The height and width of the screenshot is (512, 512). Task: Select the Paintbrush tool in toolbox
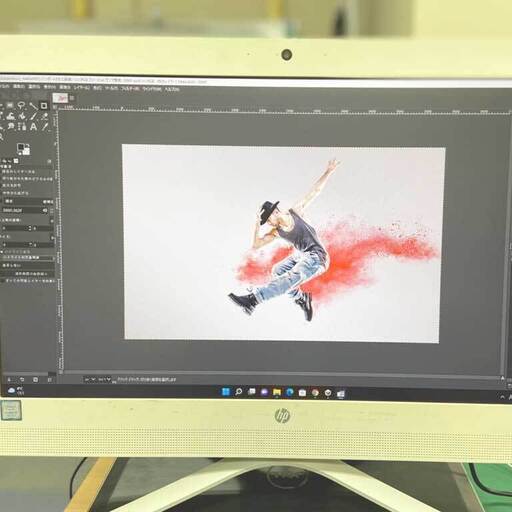[33, 116]
